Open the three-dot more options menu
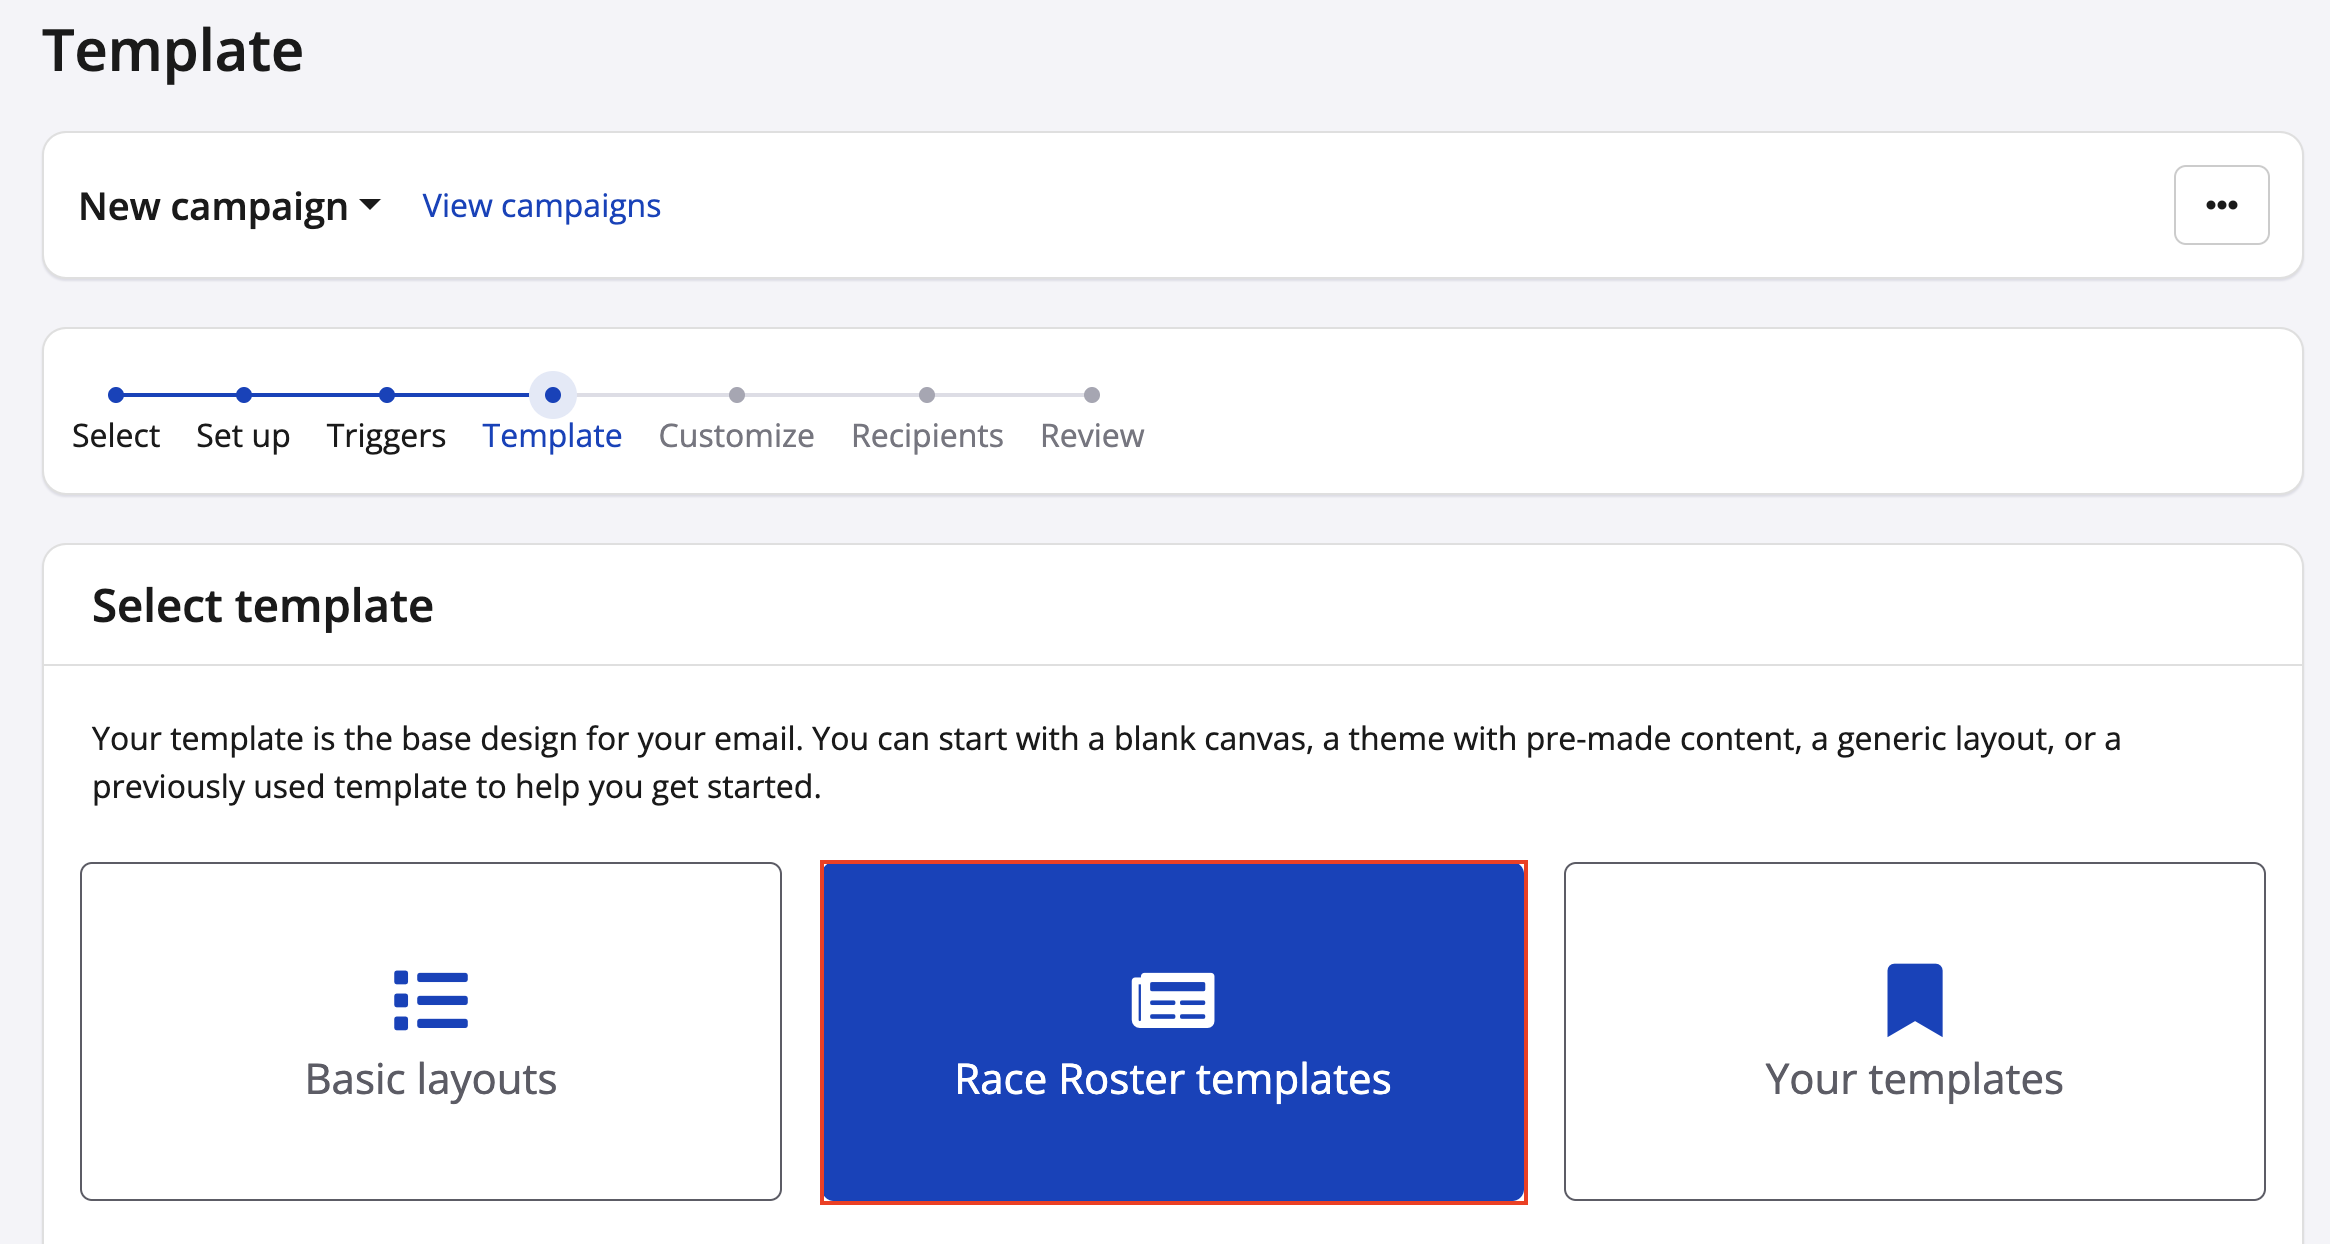Screen dimensions: 2330x1244 tap(2221, 205)
